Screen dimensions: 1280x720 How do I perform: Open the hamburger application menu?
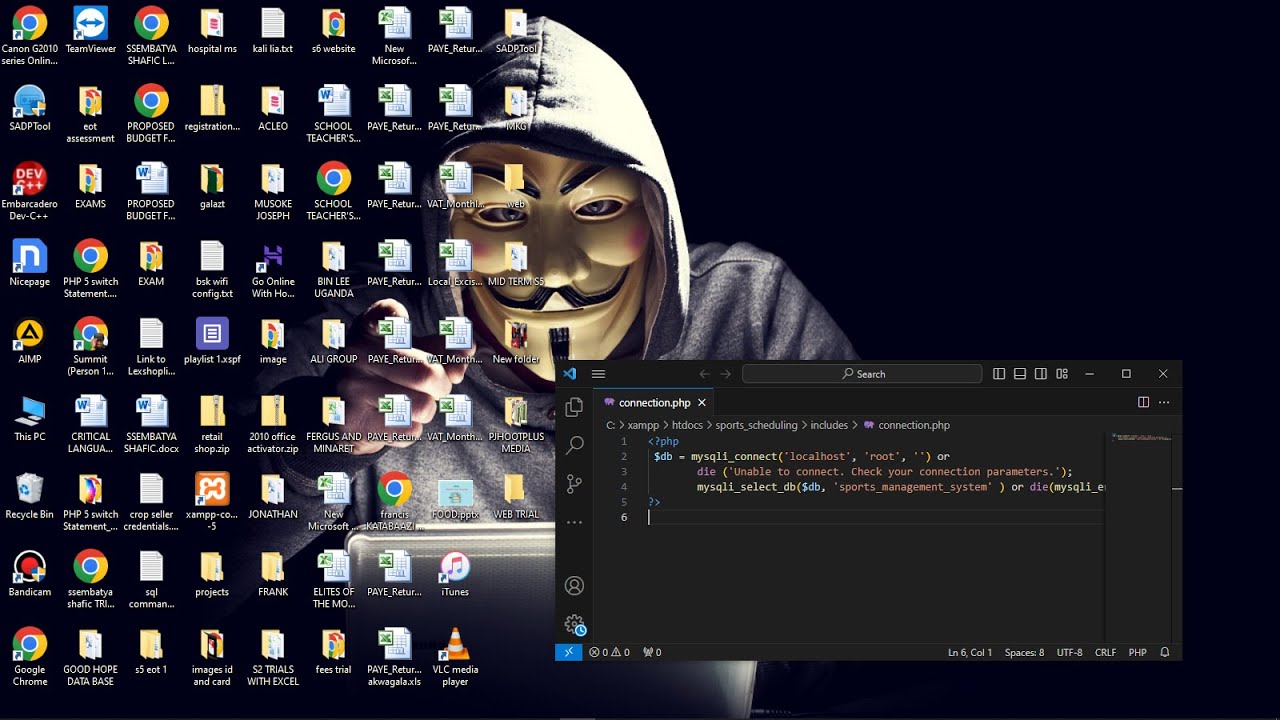(598, 374)
